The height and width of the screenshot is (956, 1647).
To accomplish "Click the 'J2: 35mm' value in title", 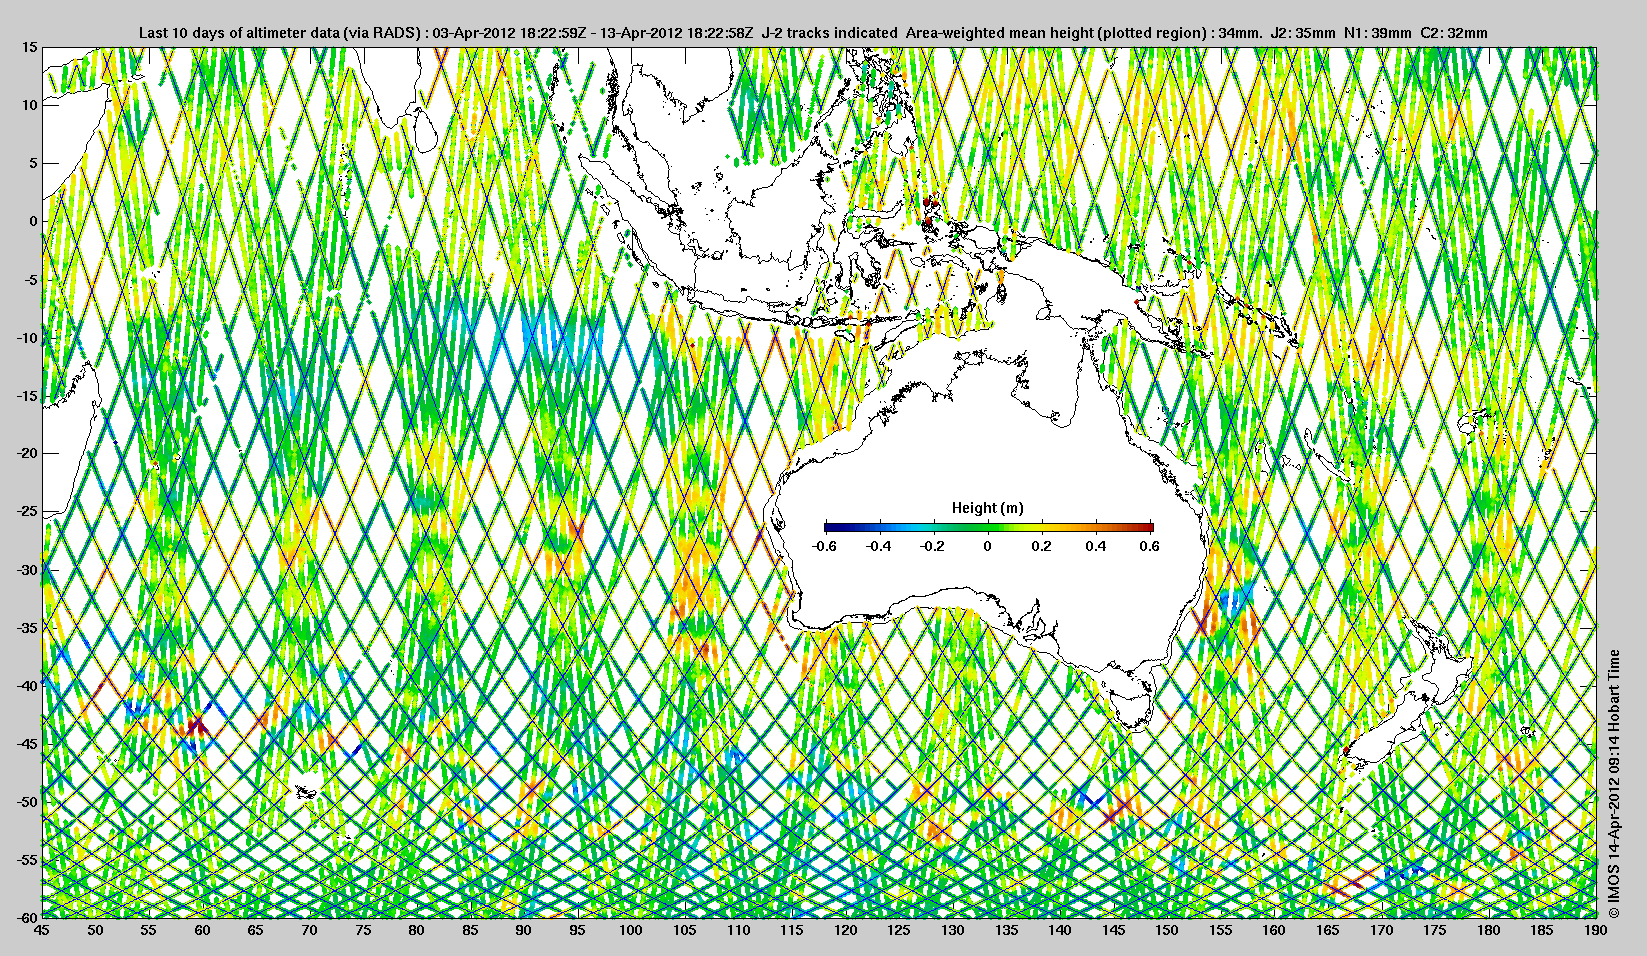I will click(1303, 33).
